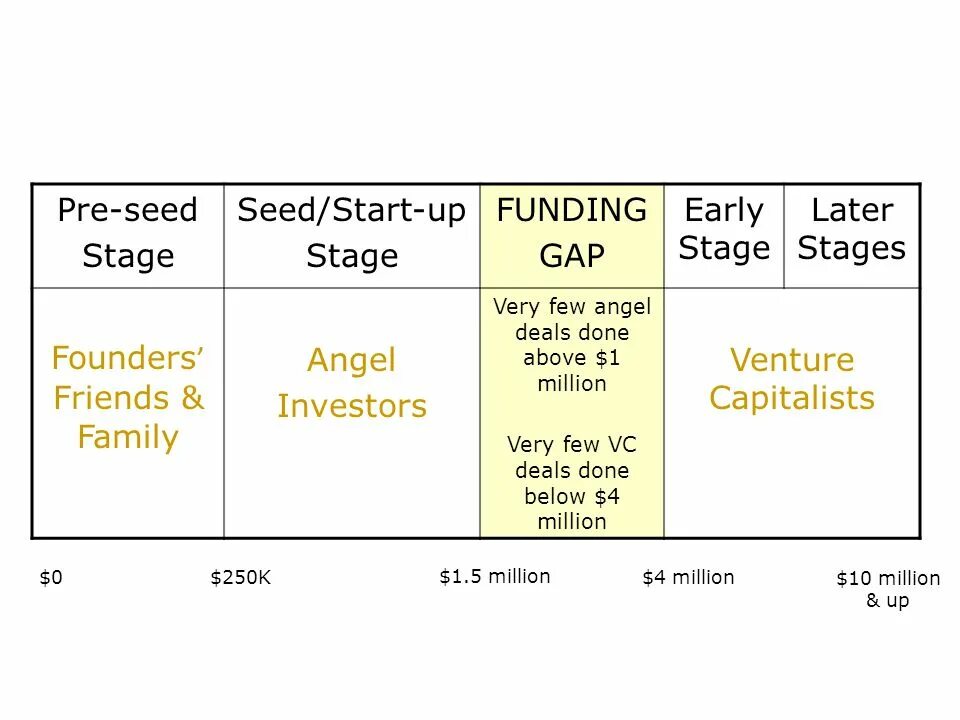Click the $0 label below the table

pos(51,577)
